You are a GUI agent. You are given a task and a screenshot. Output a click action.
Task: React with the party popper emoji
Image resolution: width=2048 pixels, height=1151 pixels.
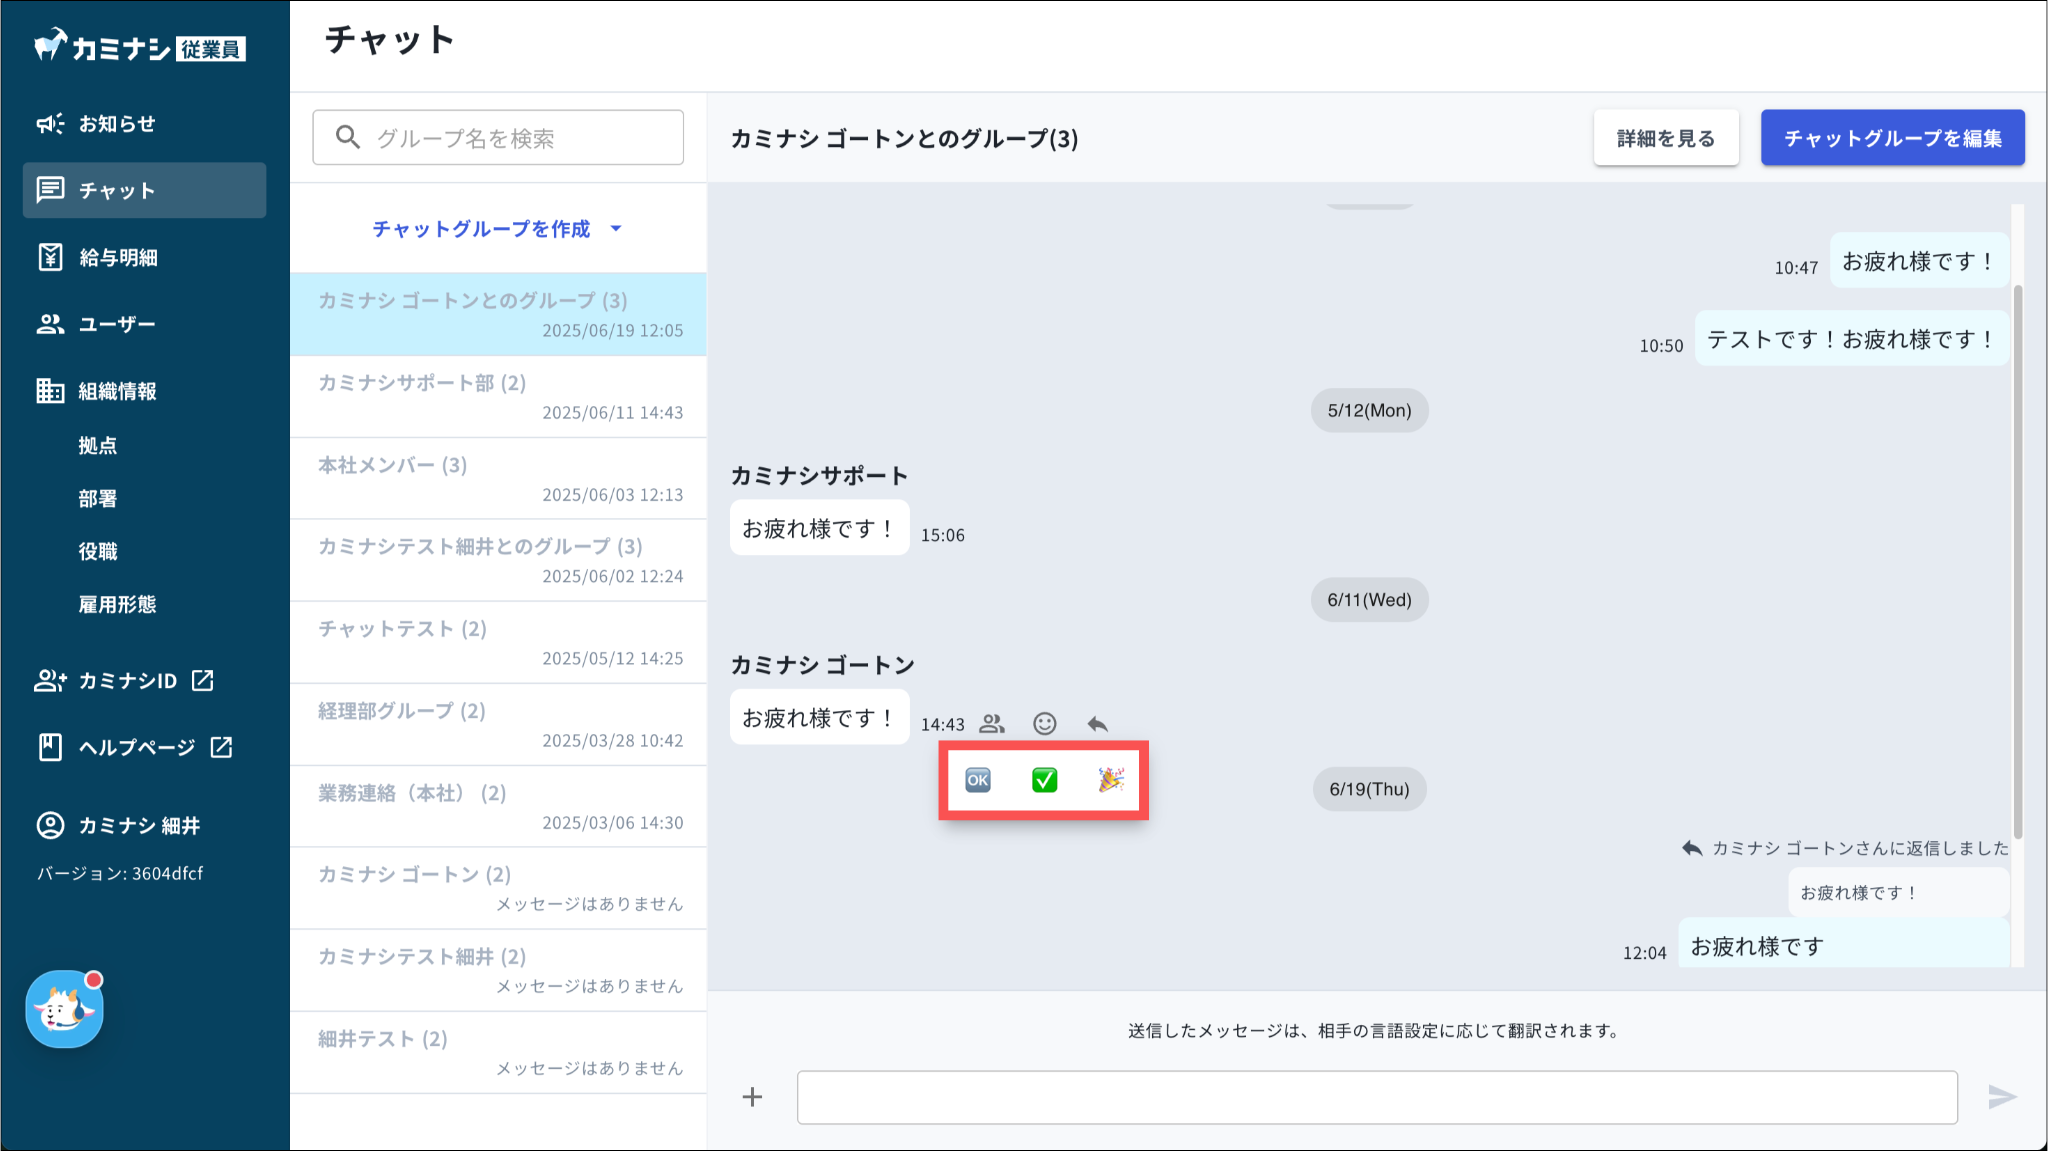click(1110, 780)
